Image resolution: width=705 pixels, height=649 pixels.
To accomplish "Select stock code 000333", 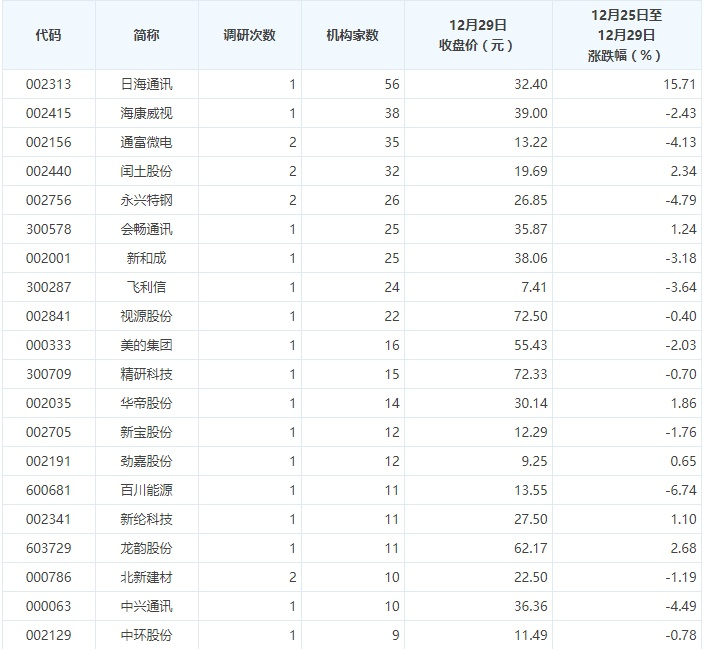I will click(49, 345).
